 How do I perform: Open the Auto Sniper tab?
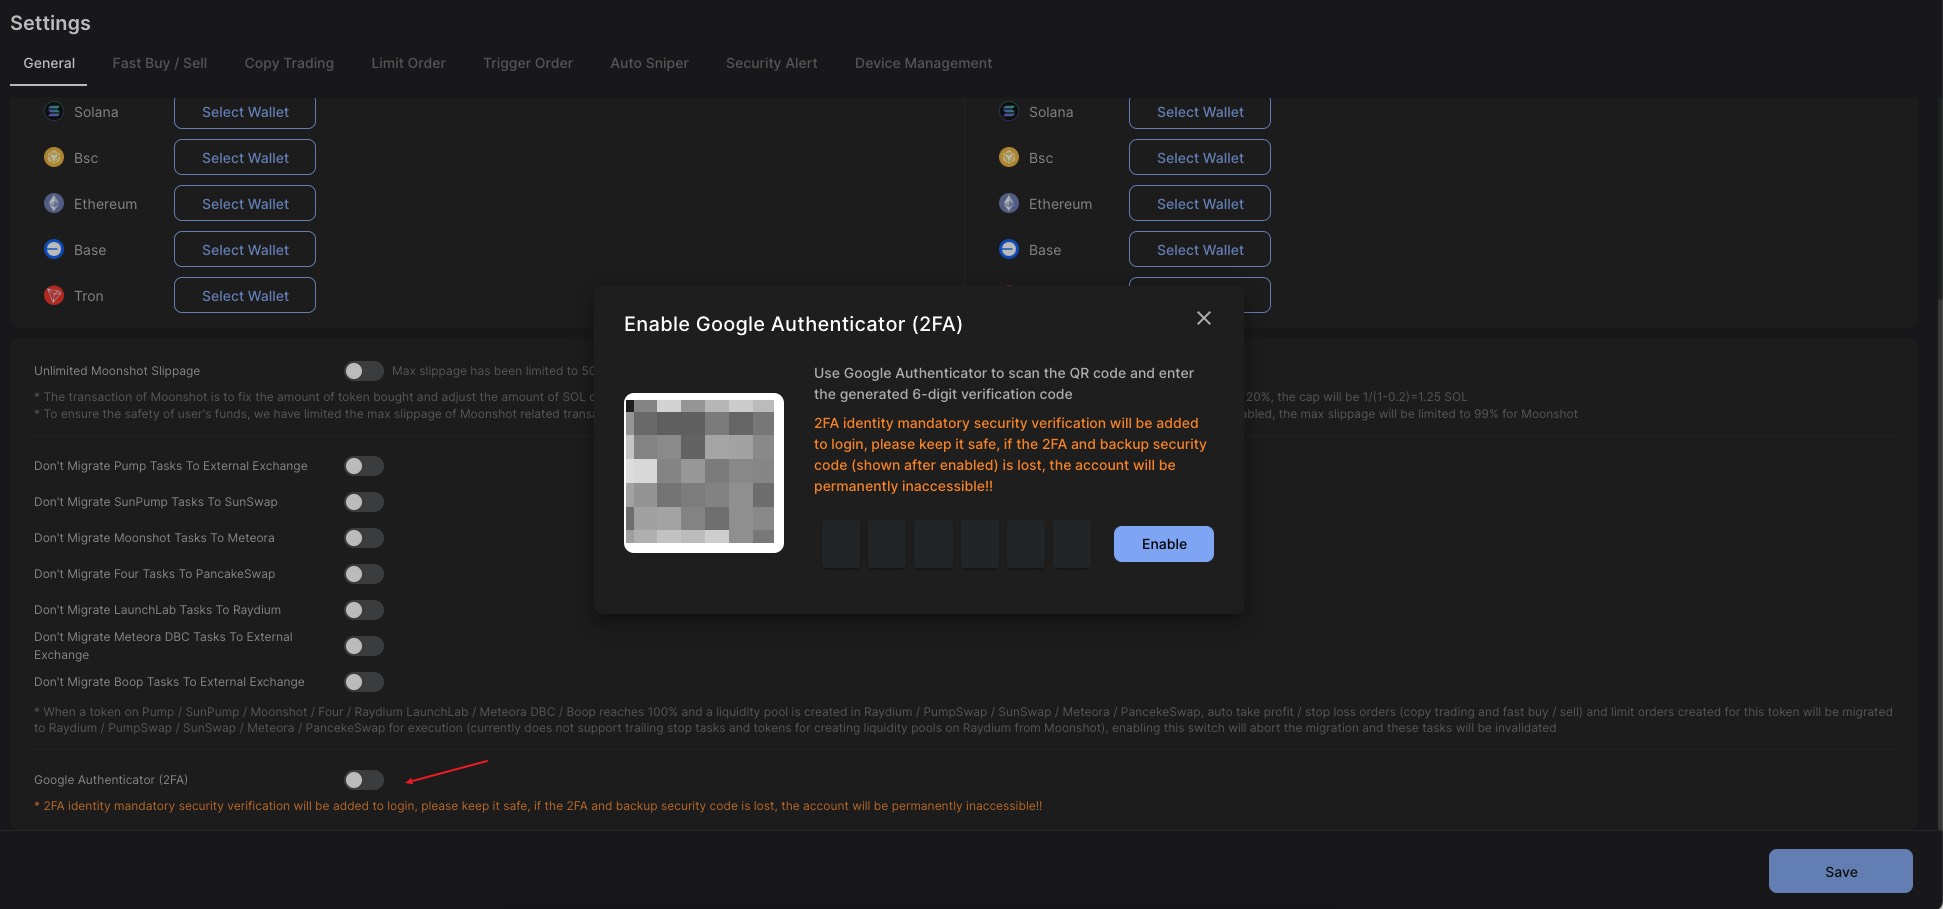click(649, 63)
